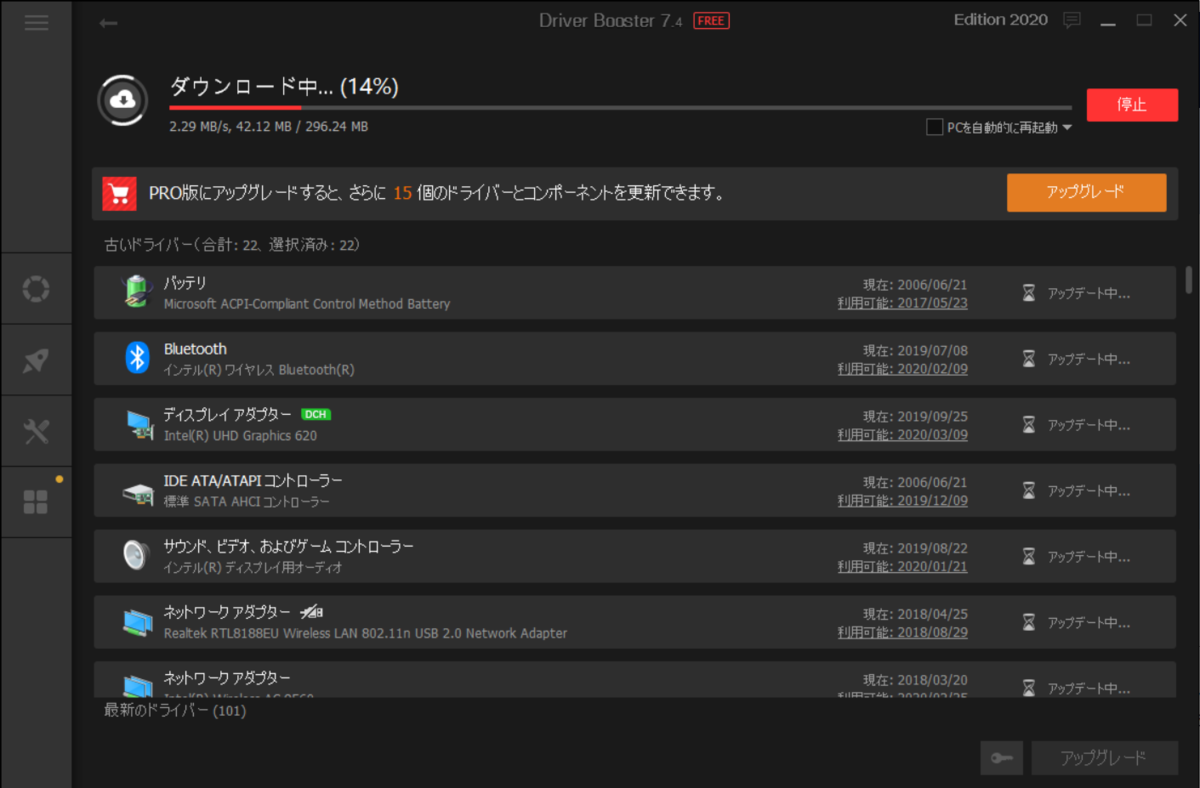Click the hourglass in the ディスプレイ アダプター row

(x=1028, y=425)
